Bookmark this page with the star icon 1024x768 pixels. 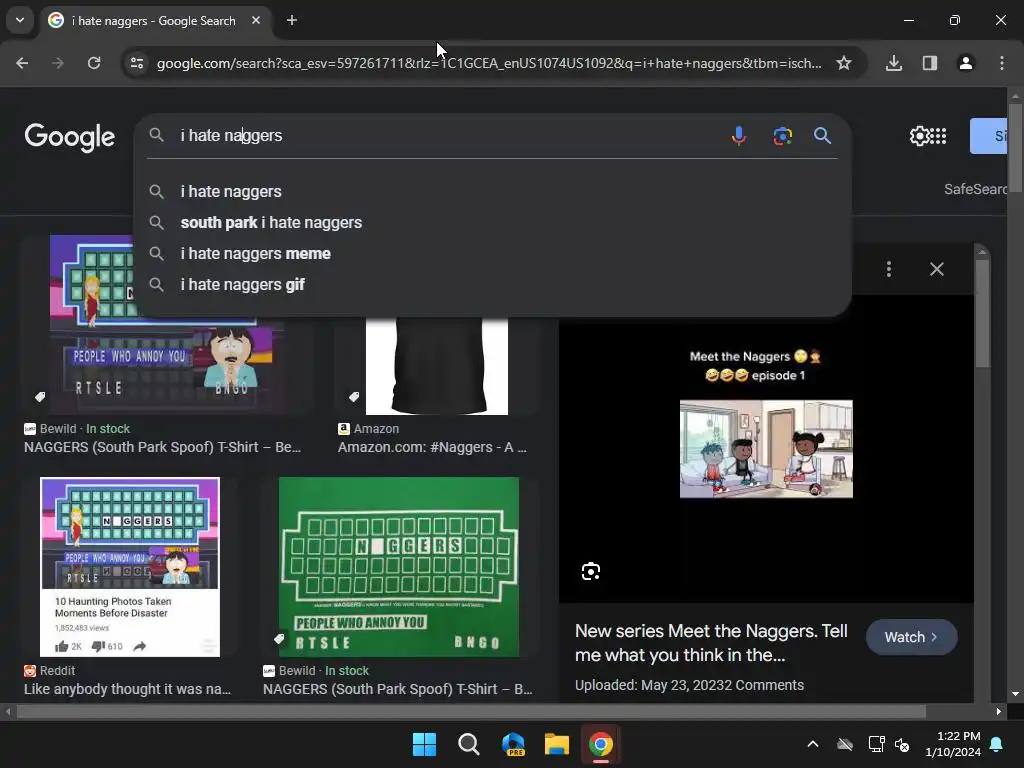pyautogui.click(x=844, y=63)
